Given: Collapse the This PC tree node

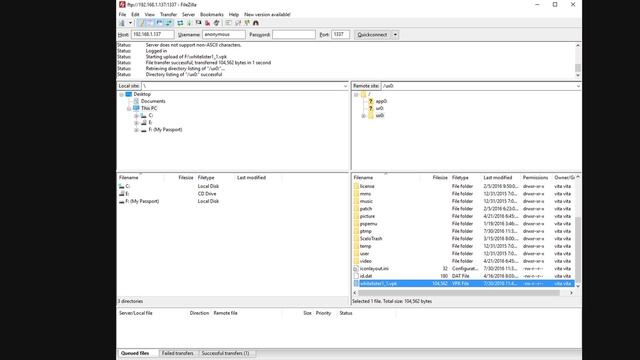Looking at the screenshot, I should [x=129, y=109].
